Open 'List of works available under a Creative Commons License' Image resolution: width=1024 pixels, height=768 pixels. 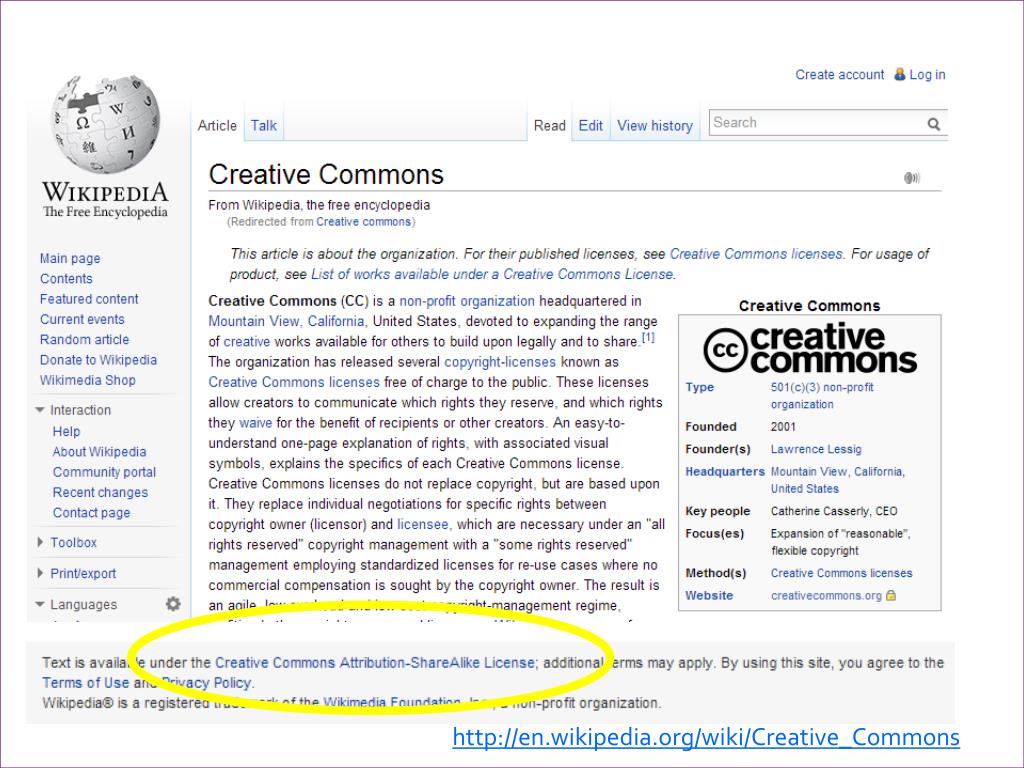492,274
